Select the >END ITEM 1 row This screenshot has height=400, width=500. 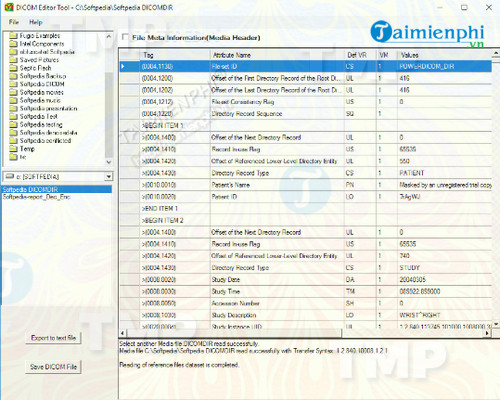click(306, 208)
